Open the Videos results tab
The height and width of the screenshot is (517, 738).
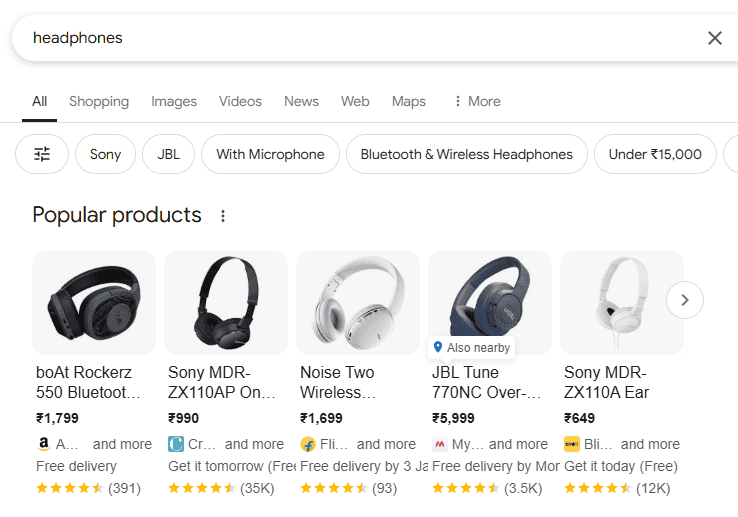240,101
